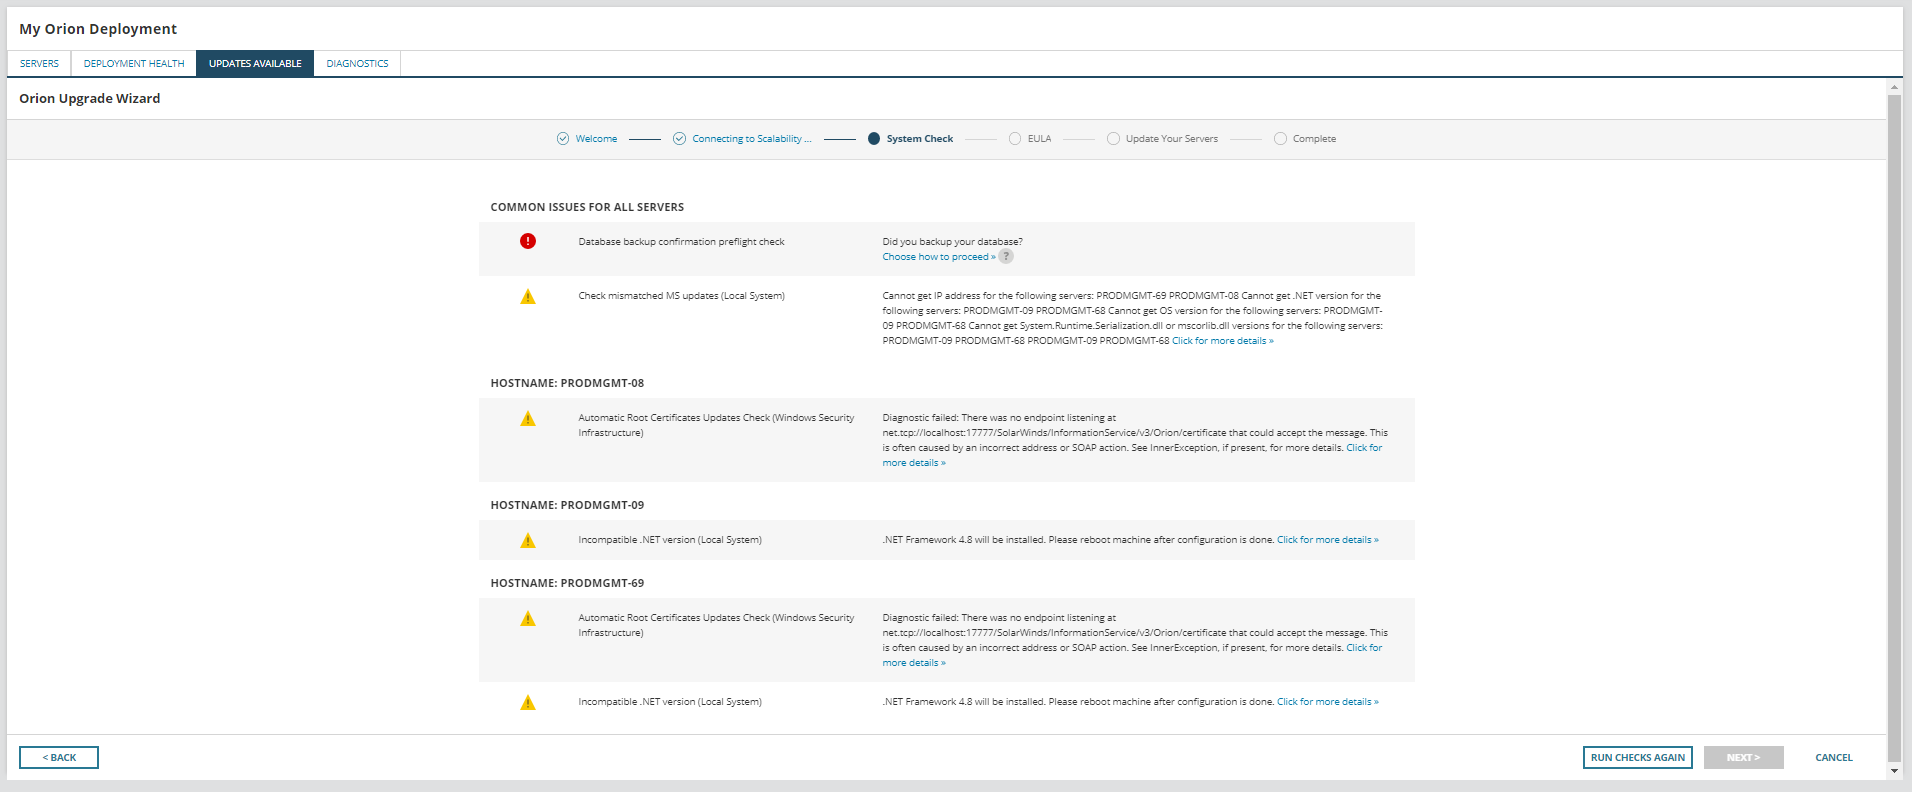Click the red error icon for database backup check
Viewport: 1912px width, 792px height.
pyautogui.click(x=528, y=241)
